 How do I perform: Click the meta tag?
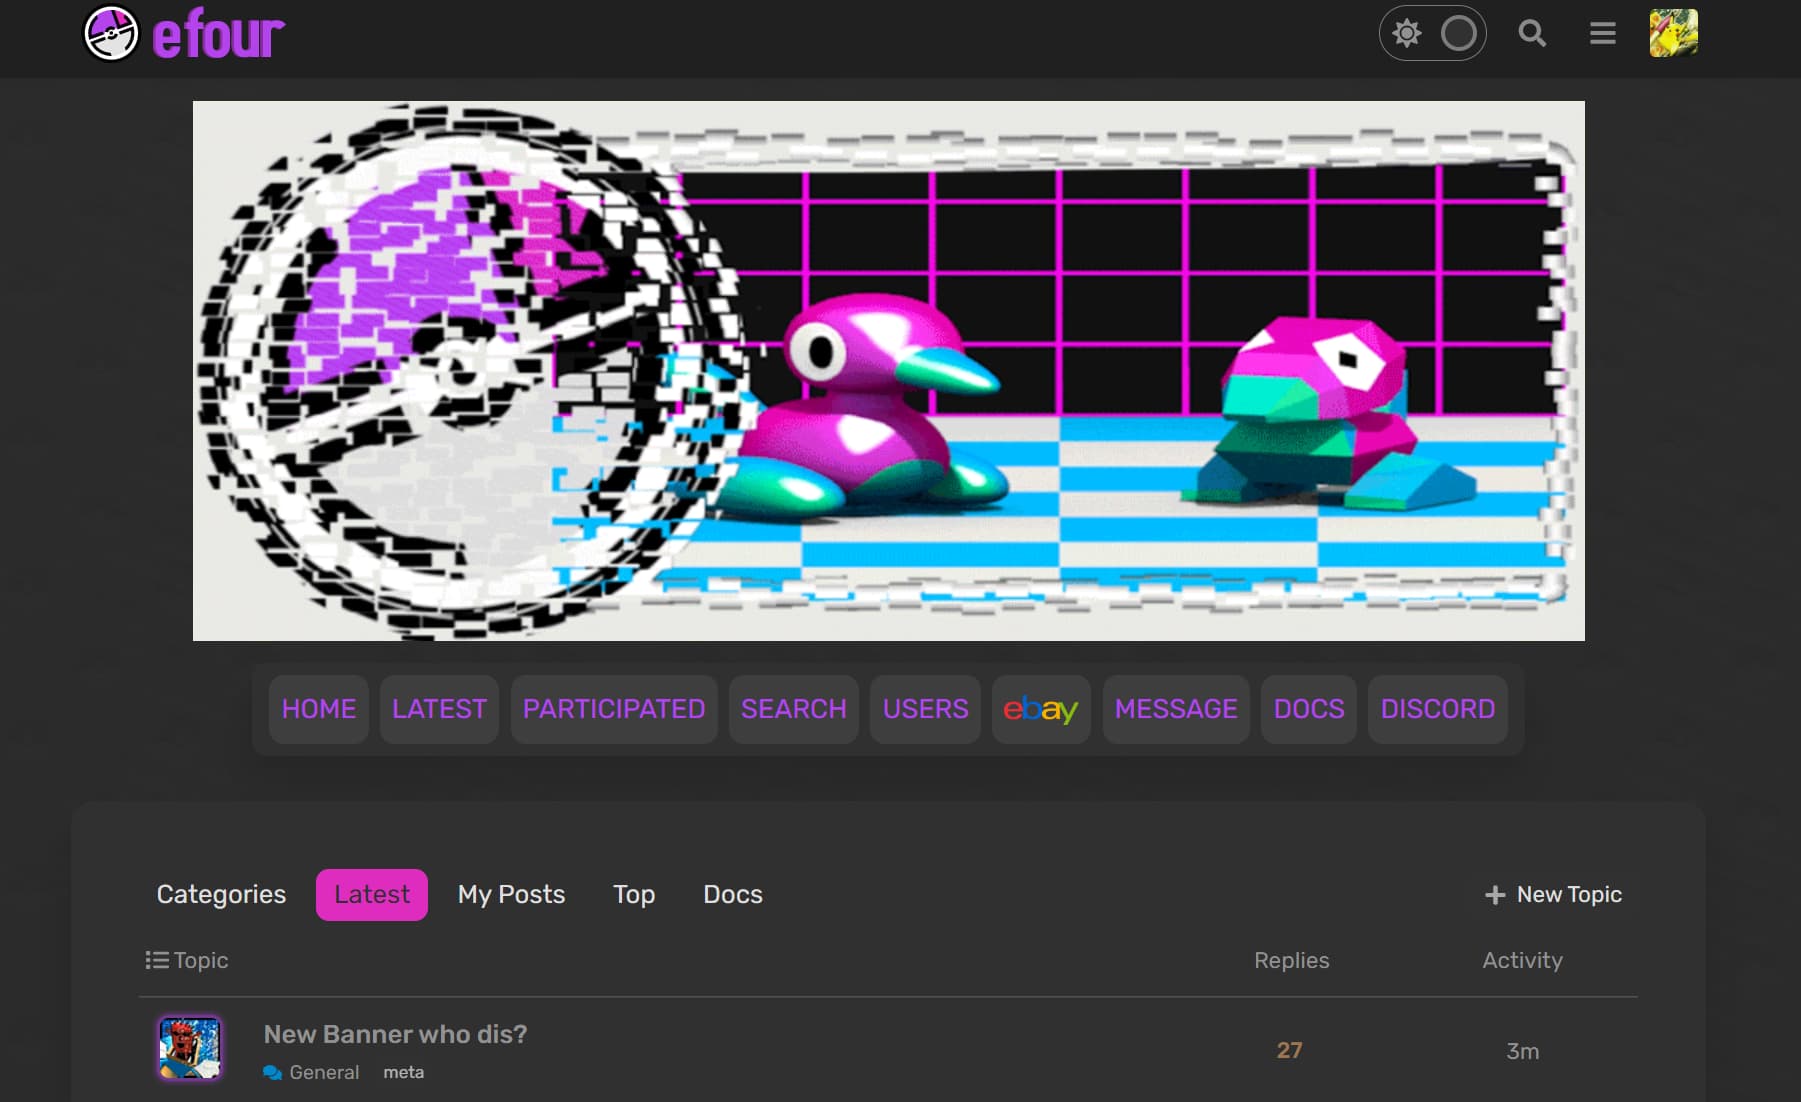pos(403,1072)
